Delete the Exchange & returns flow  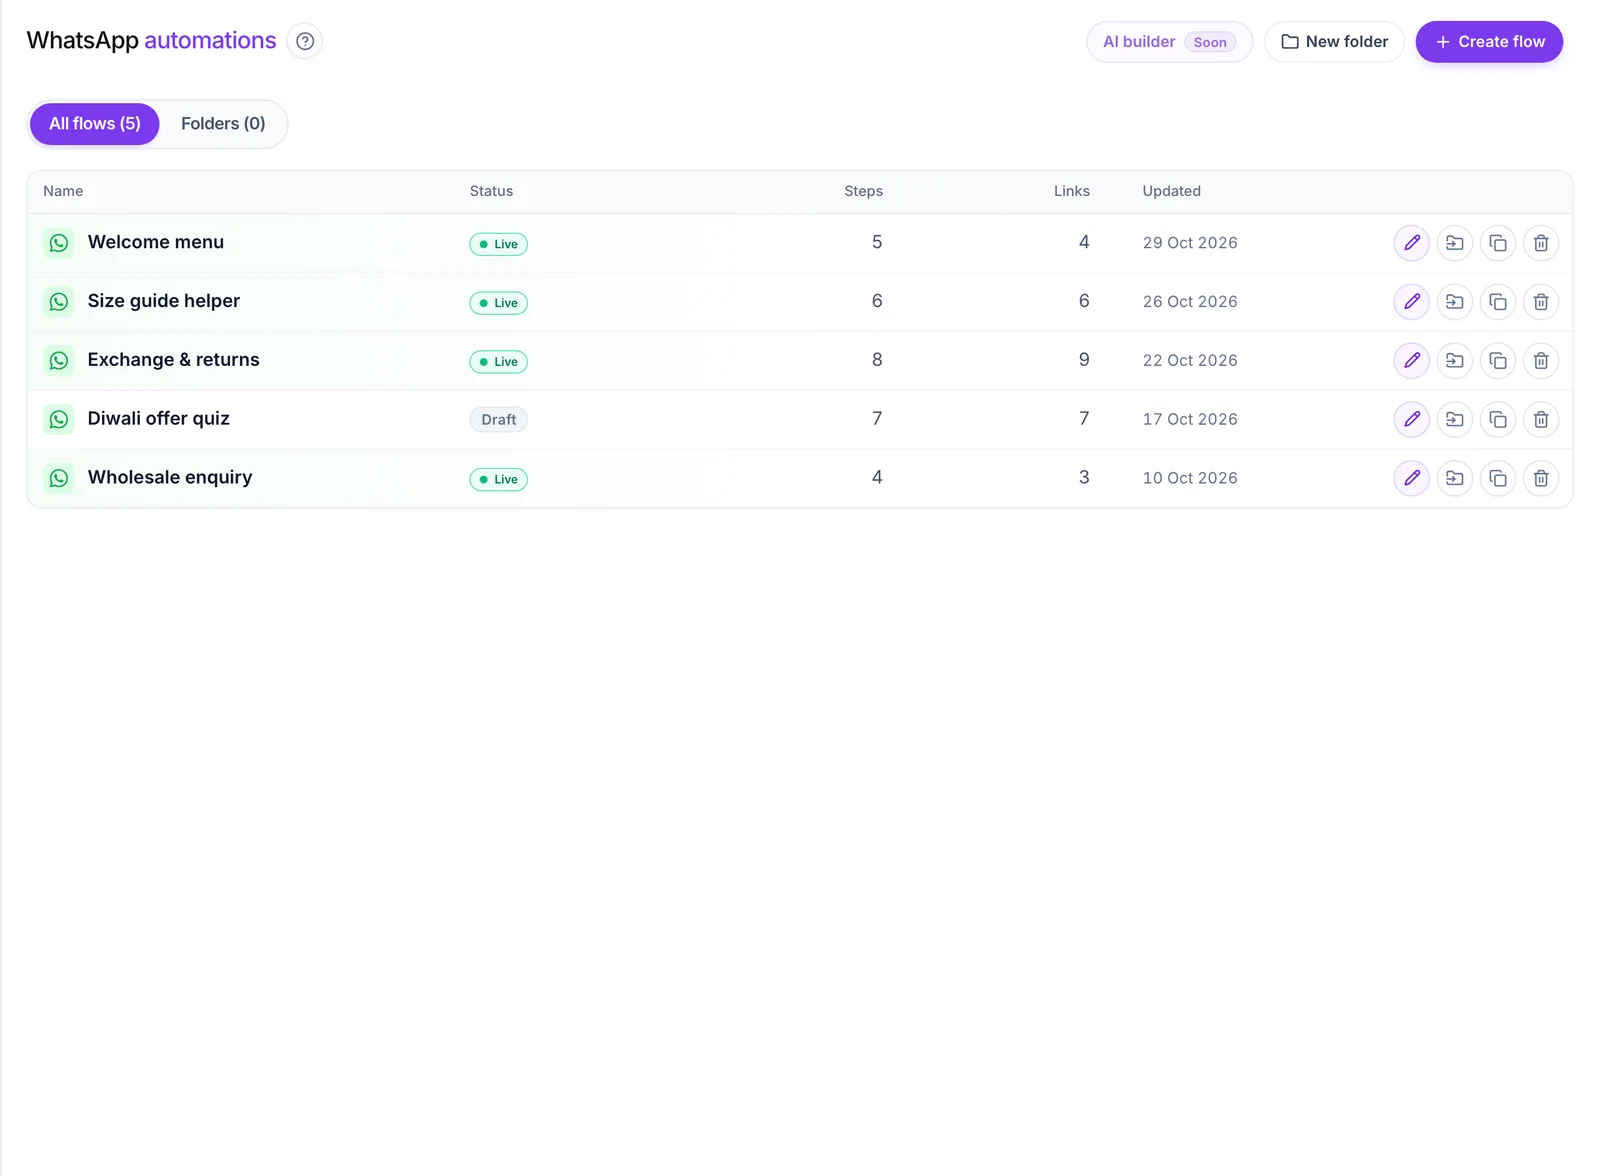(1540, 361)
